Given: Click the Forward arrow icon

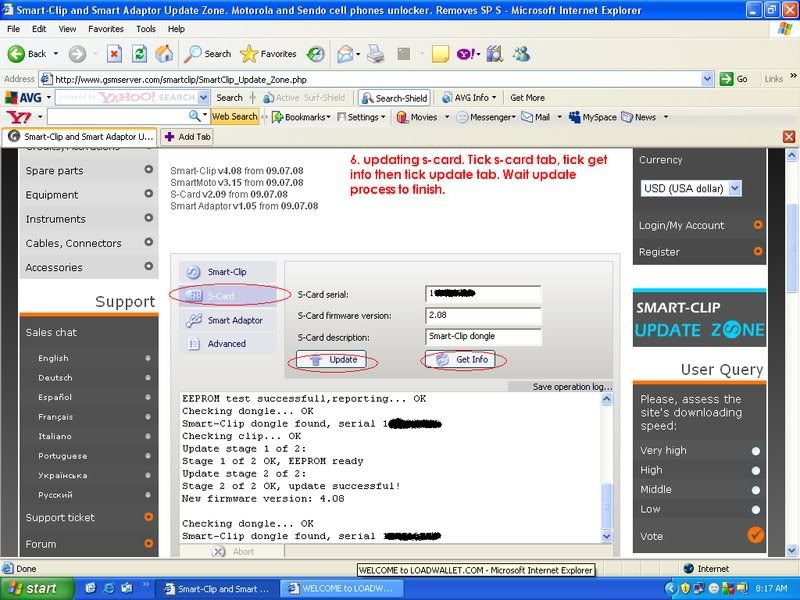Looking at the screenshot, I should click(x=78, y=54).
